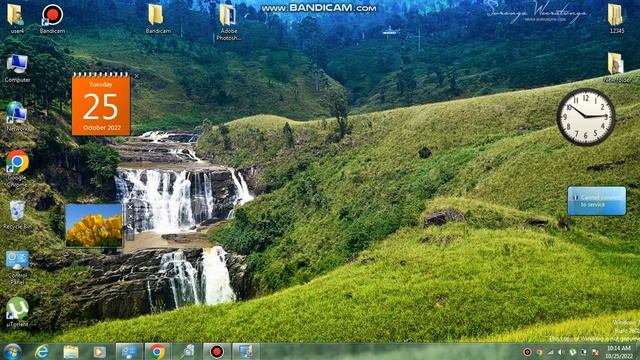This screenshot has height=360, width=640.
Task: Switch to the gadgets window taskbar button
Action: (x=129, y=352)
